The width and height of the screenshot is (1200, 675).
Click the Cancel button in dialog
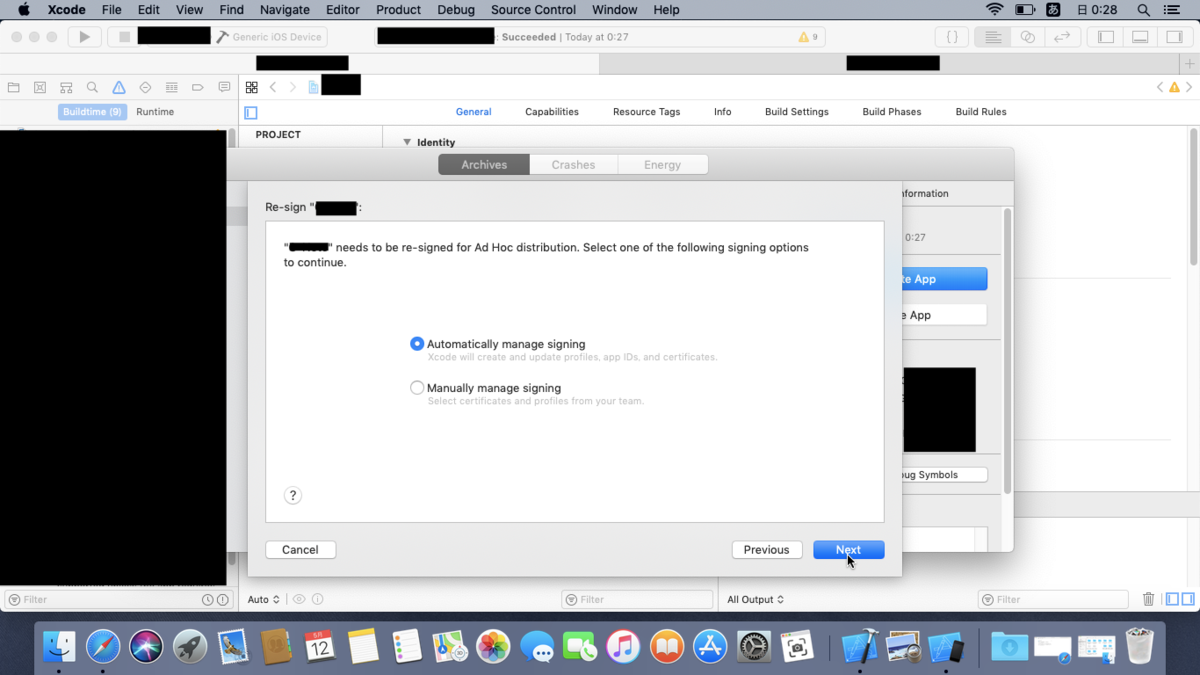click(x=300, y=550)
